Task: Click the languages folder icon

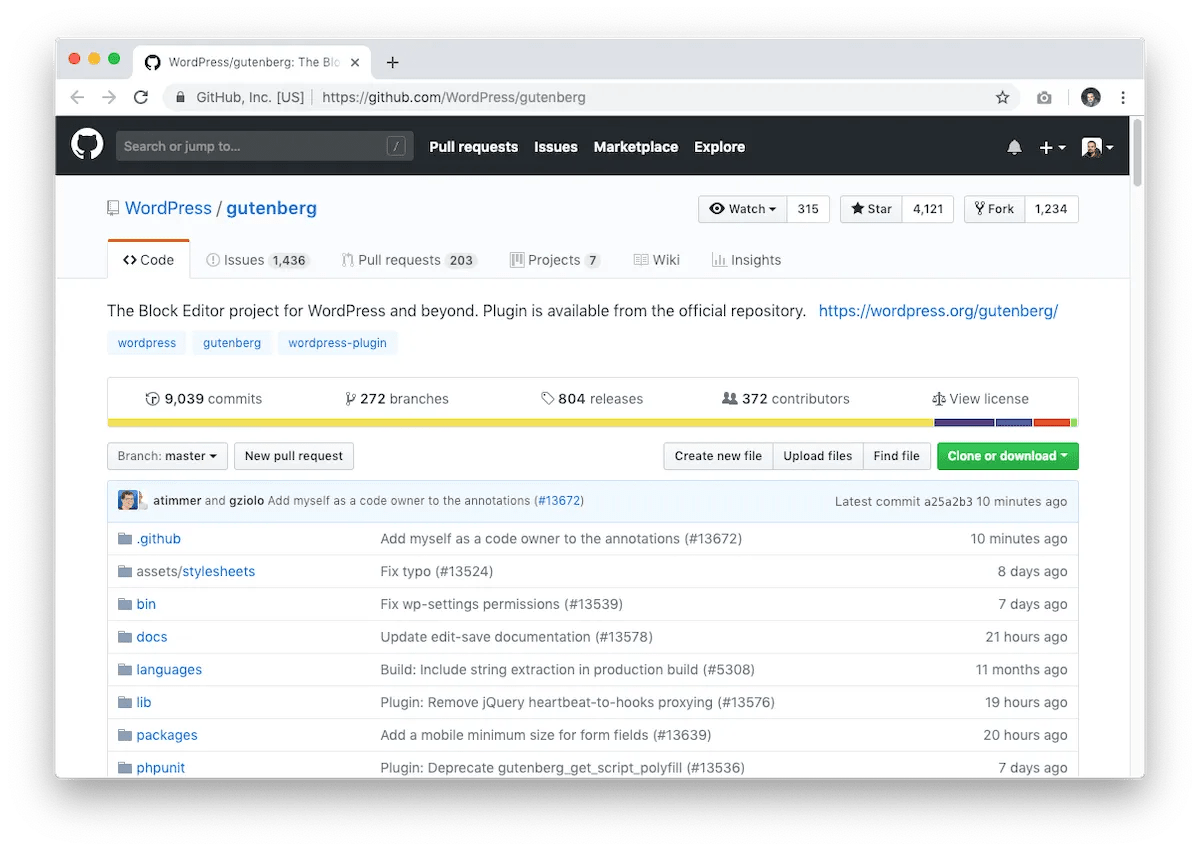Action: click(125, 669)
